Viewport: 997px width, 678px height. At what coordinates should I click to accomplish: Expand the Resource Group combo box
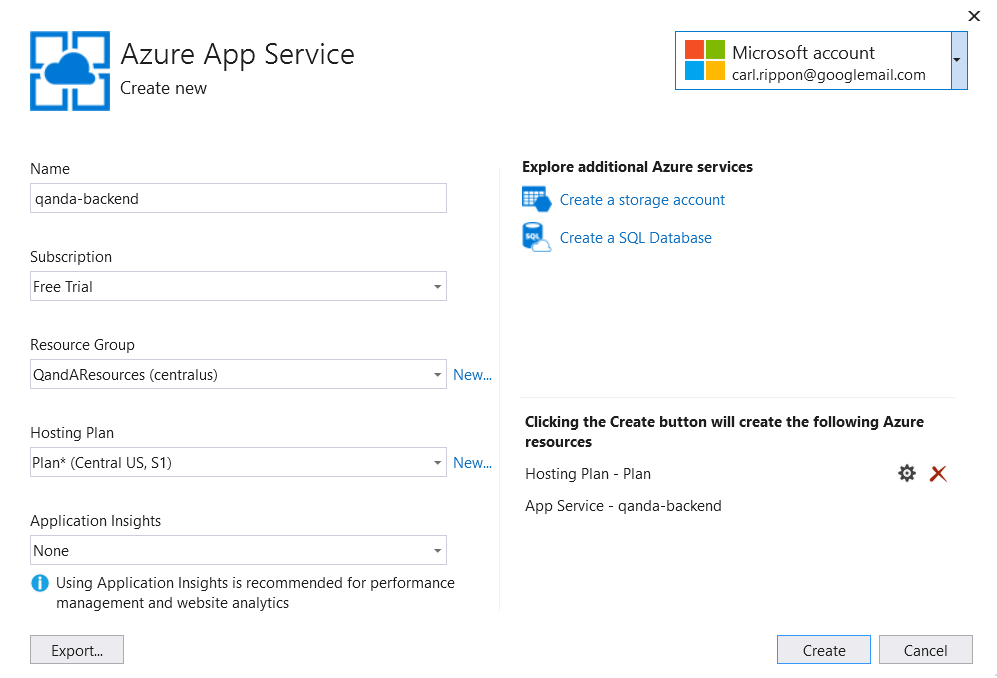pyautogui.click(x=437, y=375)
